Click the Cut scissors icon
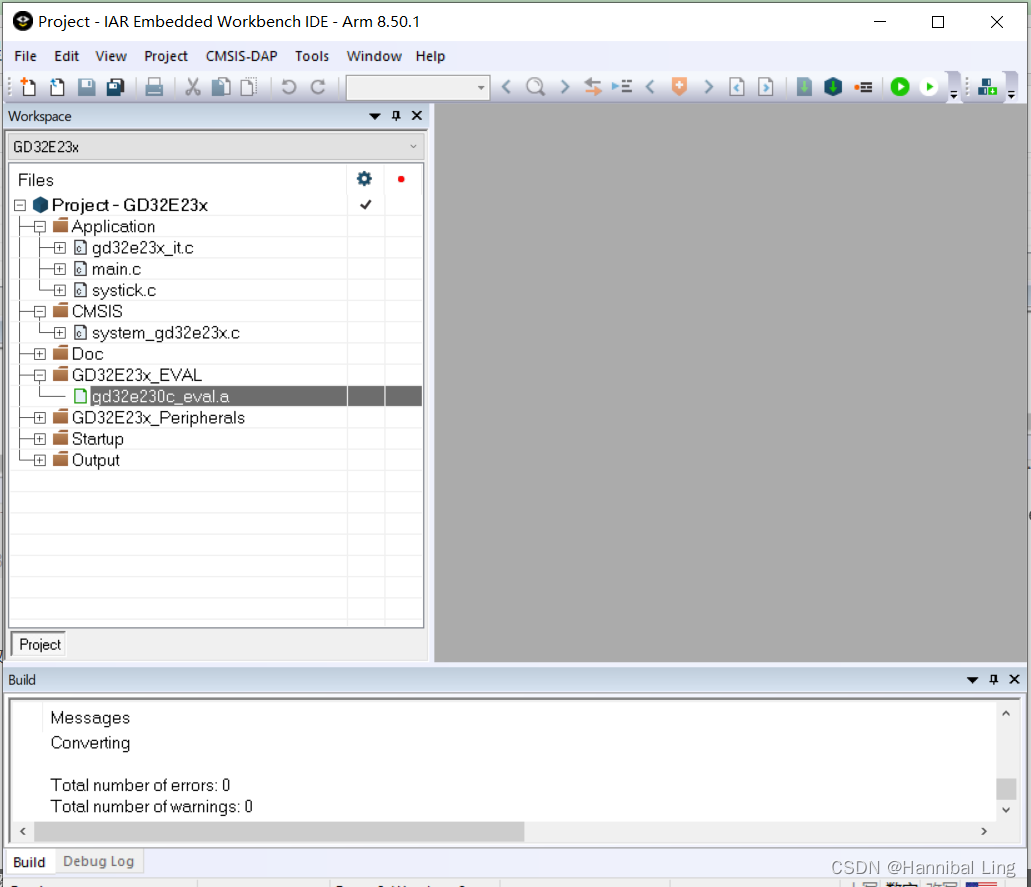The width and height of the screenshot is (1031, 887). [x=193, y=87]
